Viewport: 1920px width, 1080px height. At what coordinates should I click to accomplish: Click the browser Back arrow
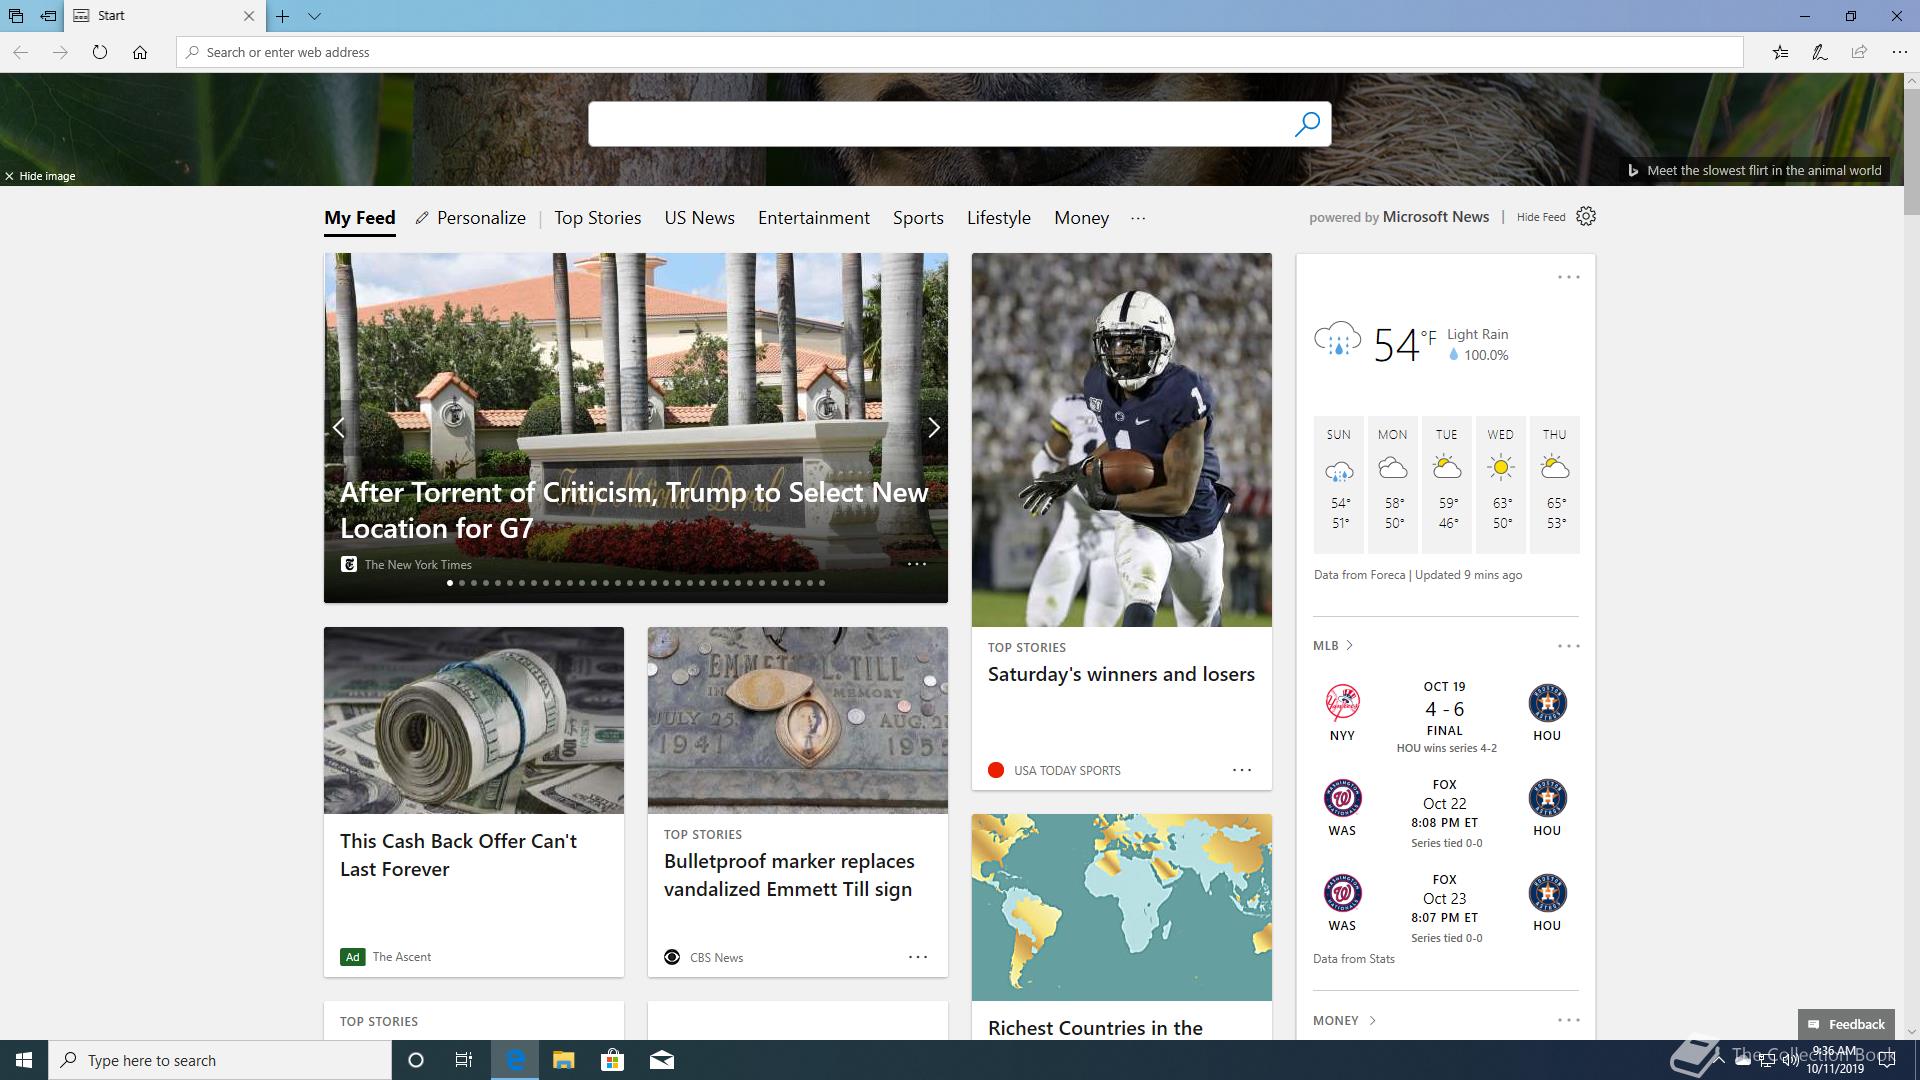[x=21, y=52]
